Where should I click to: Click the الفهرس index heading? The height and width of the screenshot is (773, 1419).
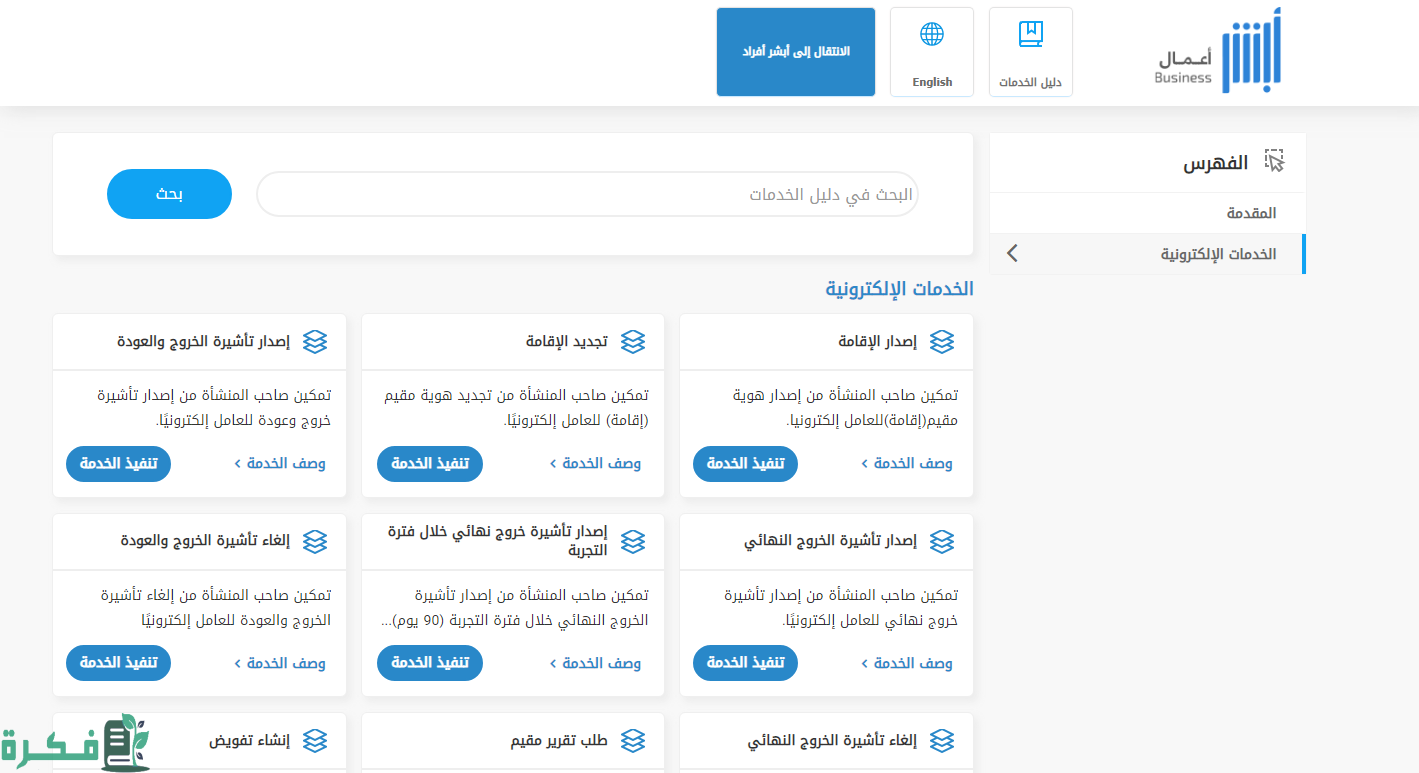coord(1216,162)
